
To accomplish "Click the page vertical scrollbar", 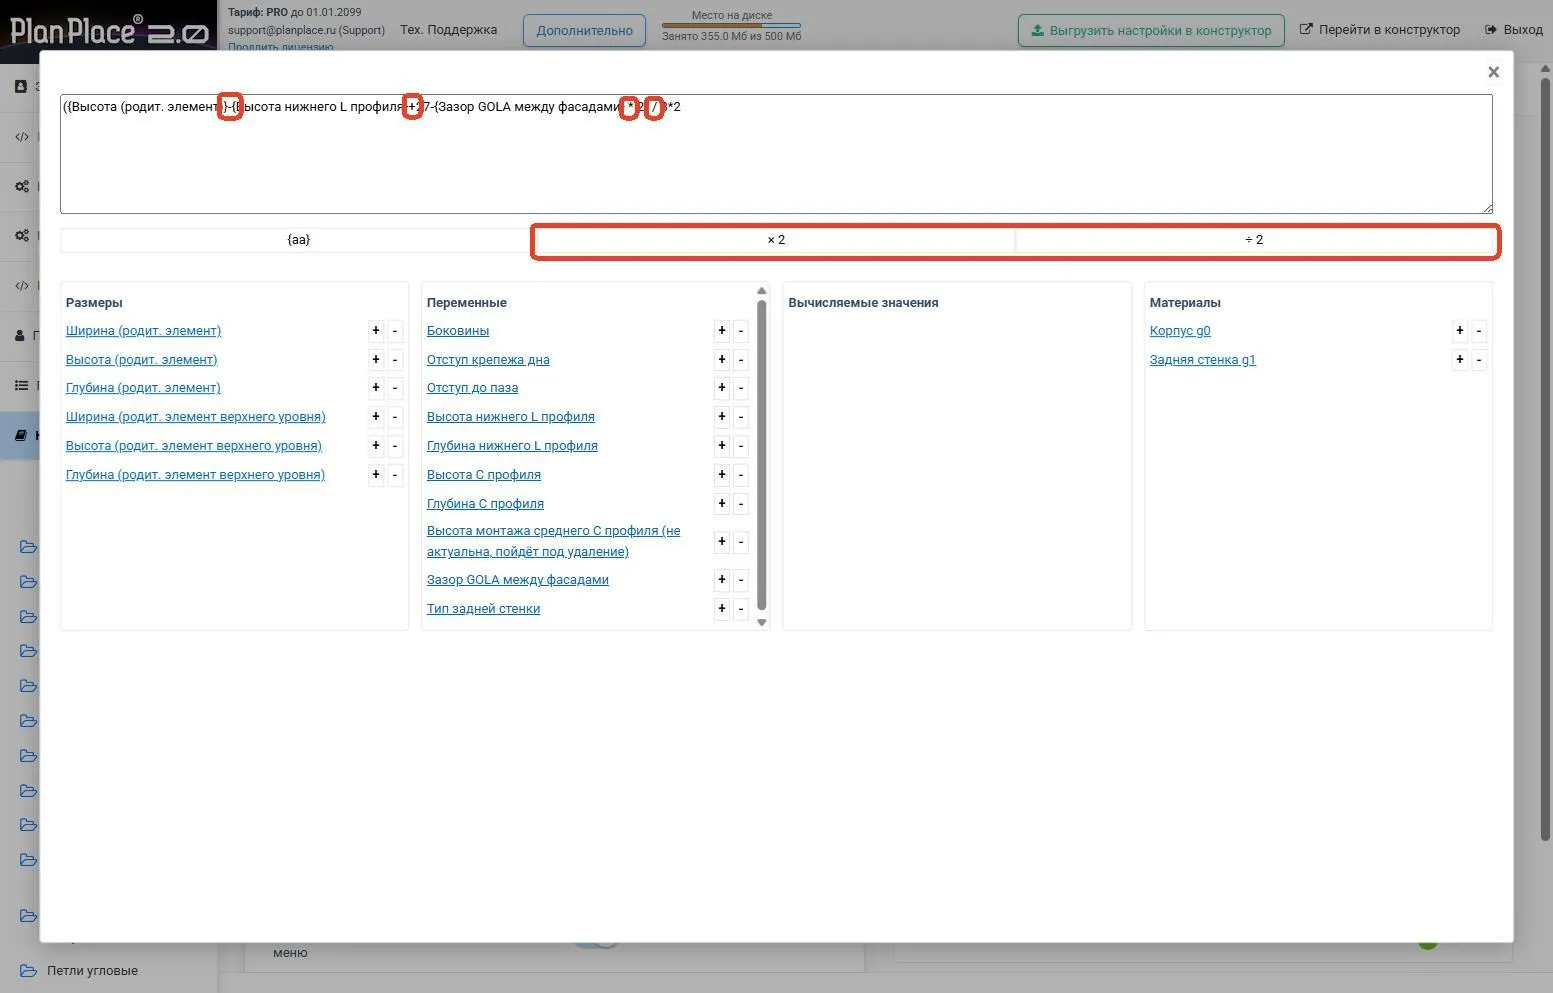I will click(1545, 460).
